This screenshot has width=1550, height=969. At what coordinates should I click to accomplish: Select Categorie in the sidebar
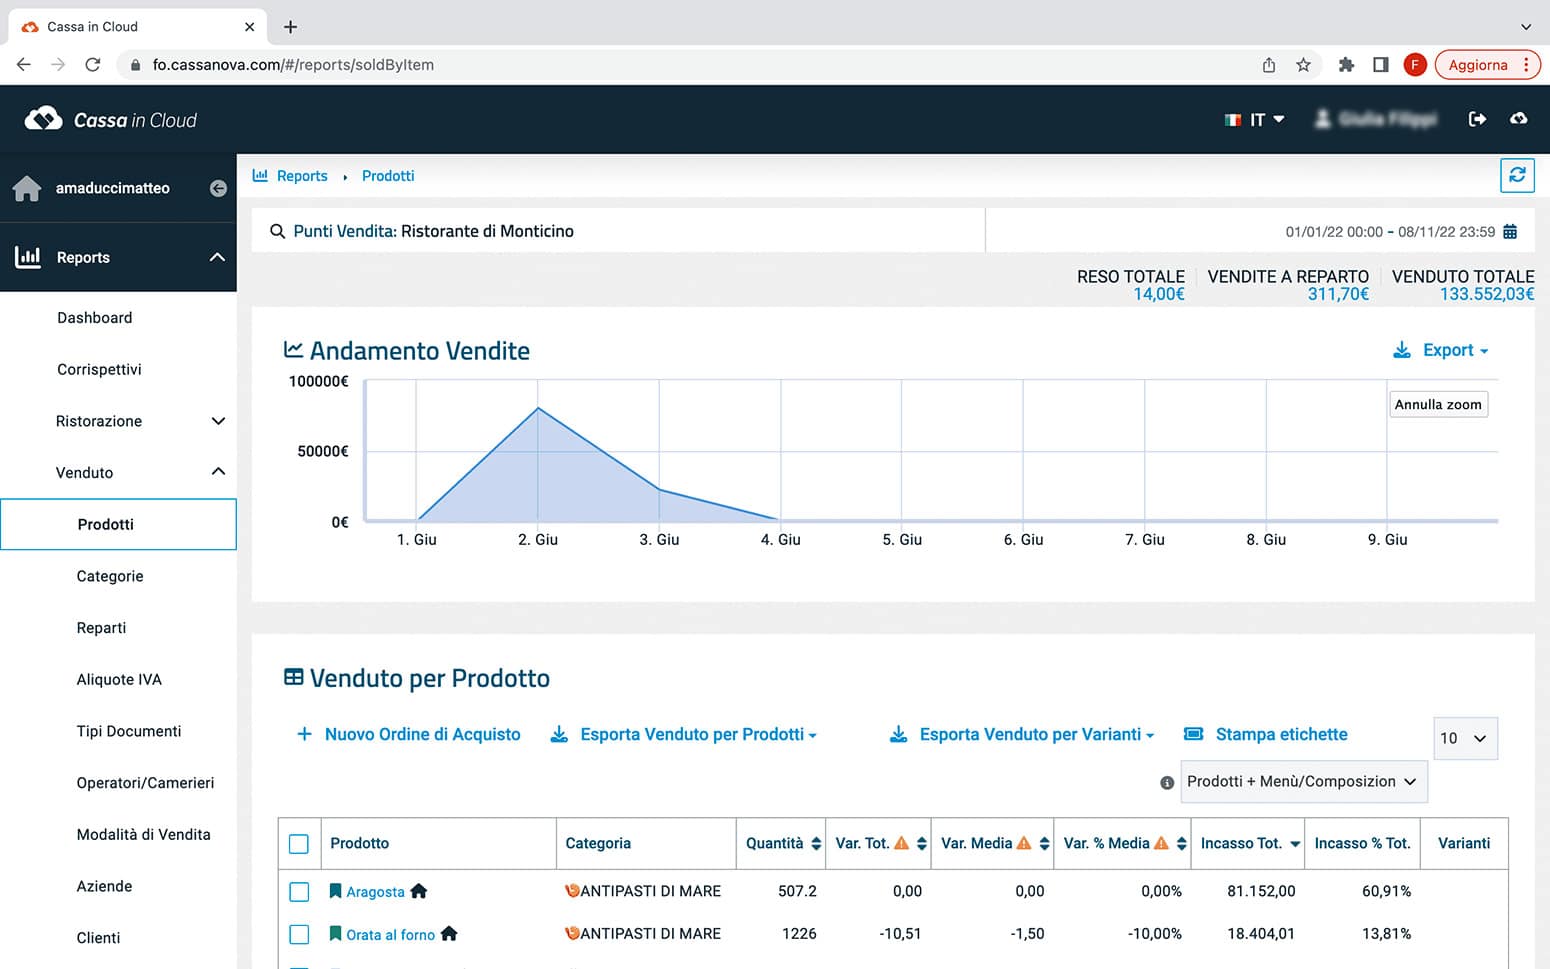(x=110, y=576)
